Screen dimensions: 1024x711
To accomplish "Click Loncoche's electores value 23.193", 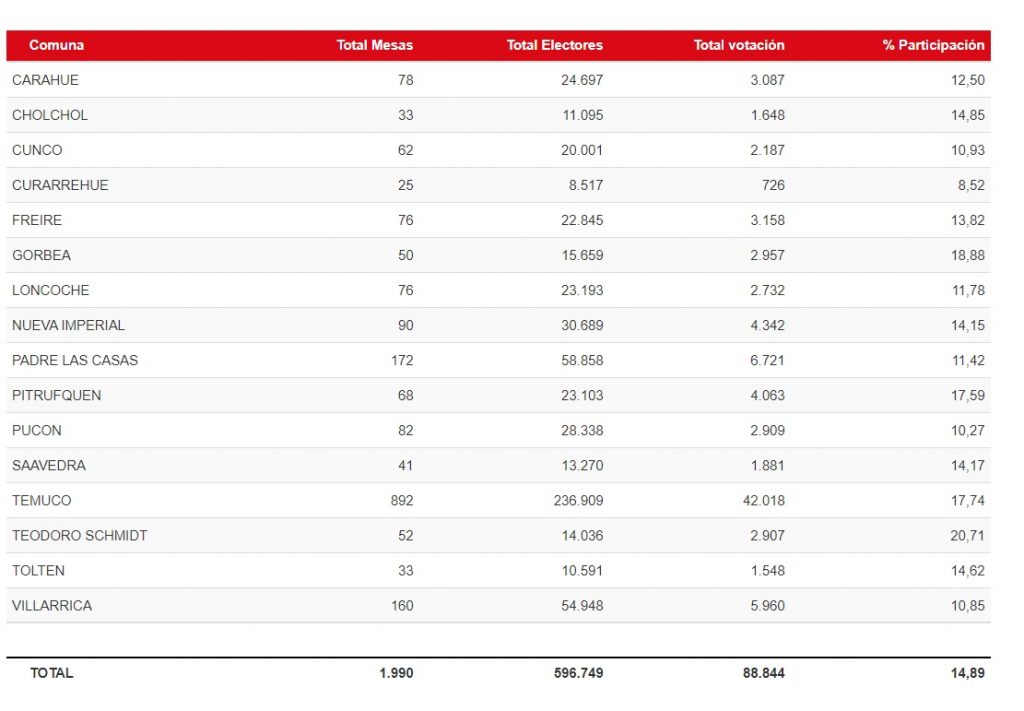I will click(x=582, y=291).
